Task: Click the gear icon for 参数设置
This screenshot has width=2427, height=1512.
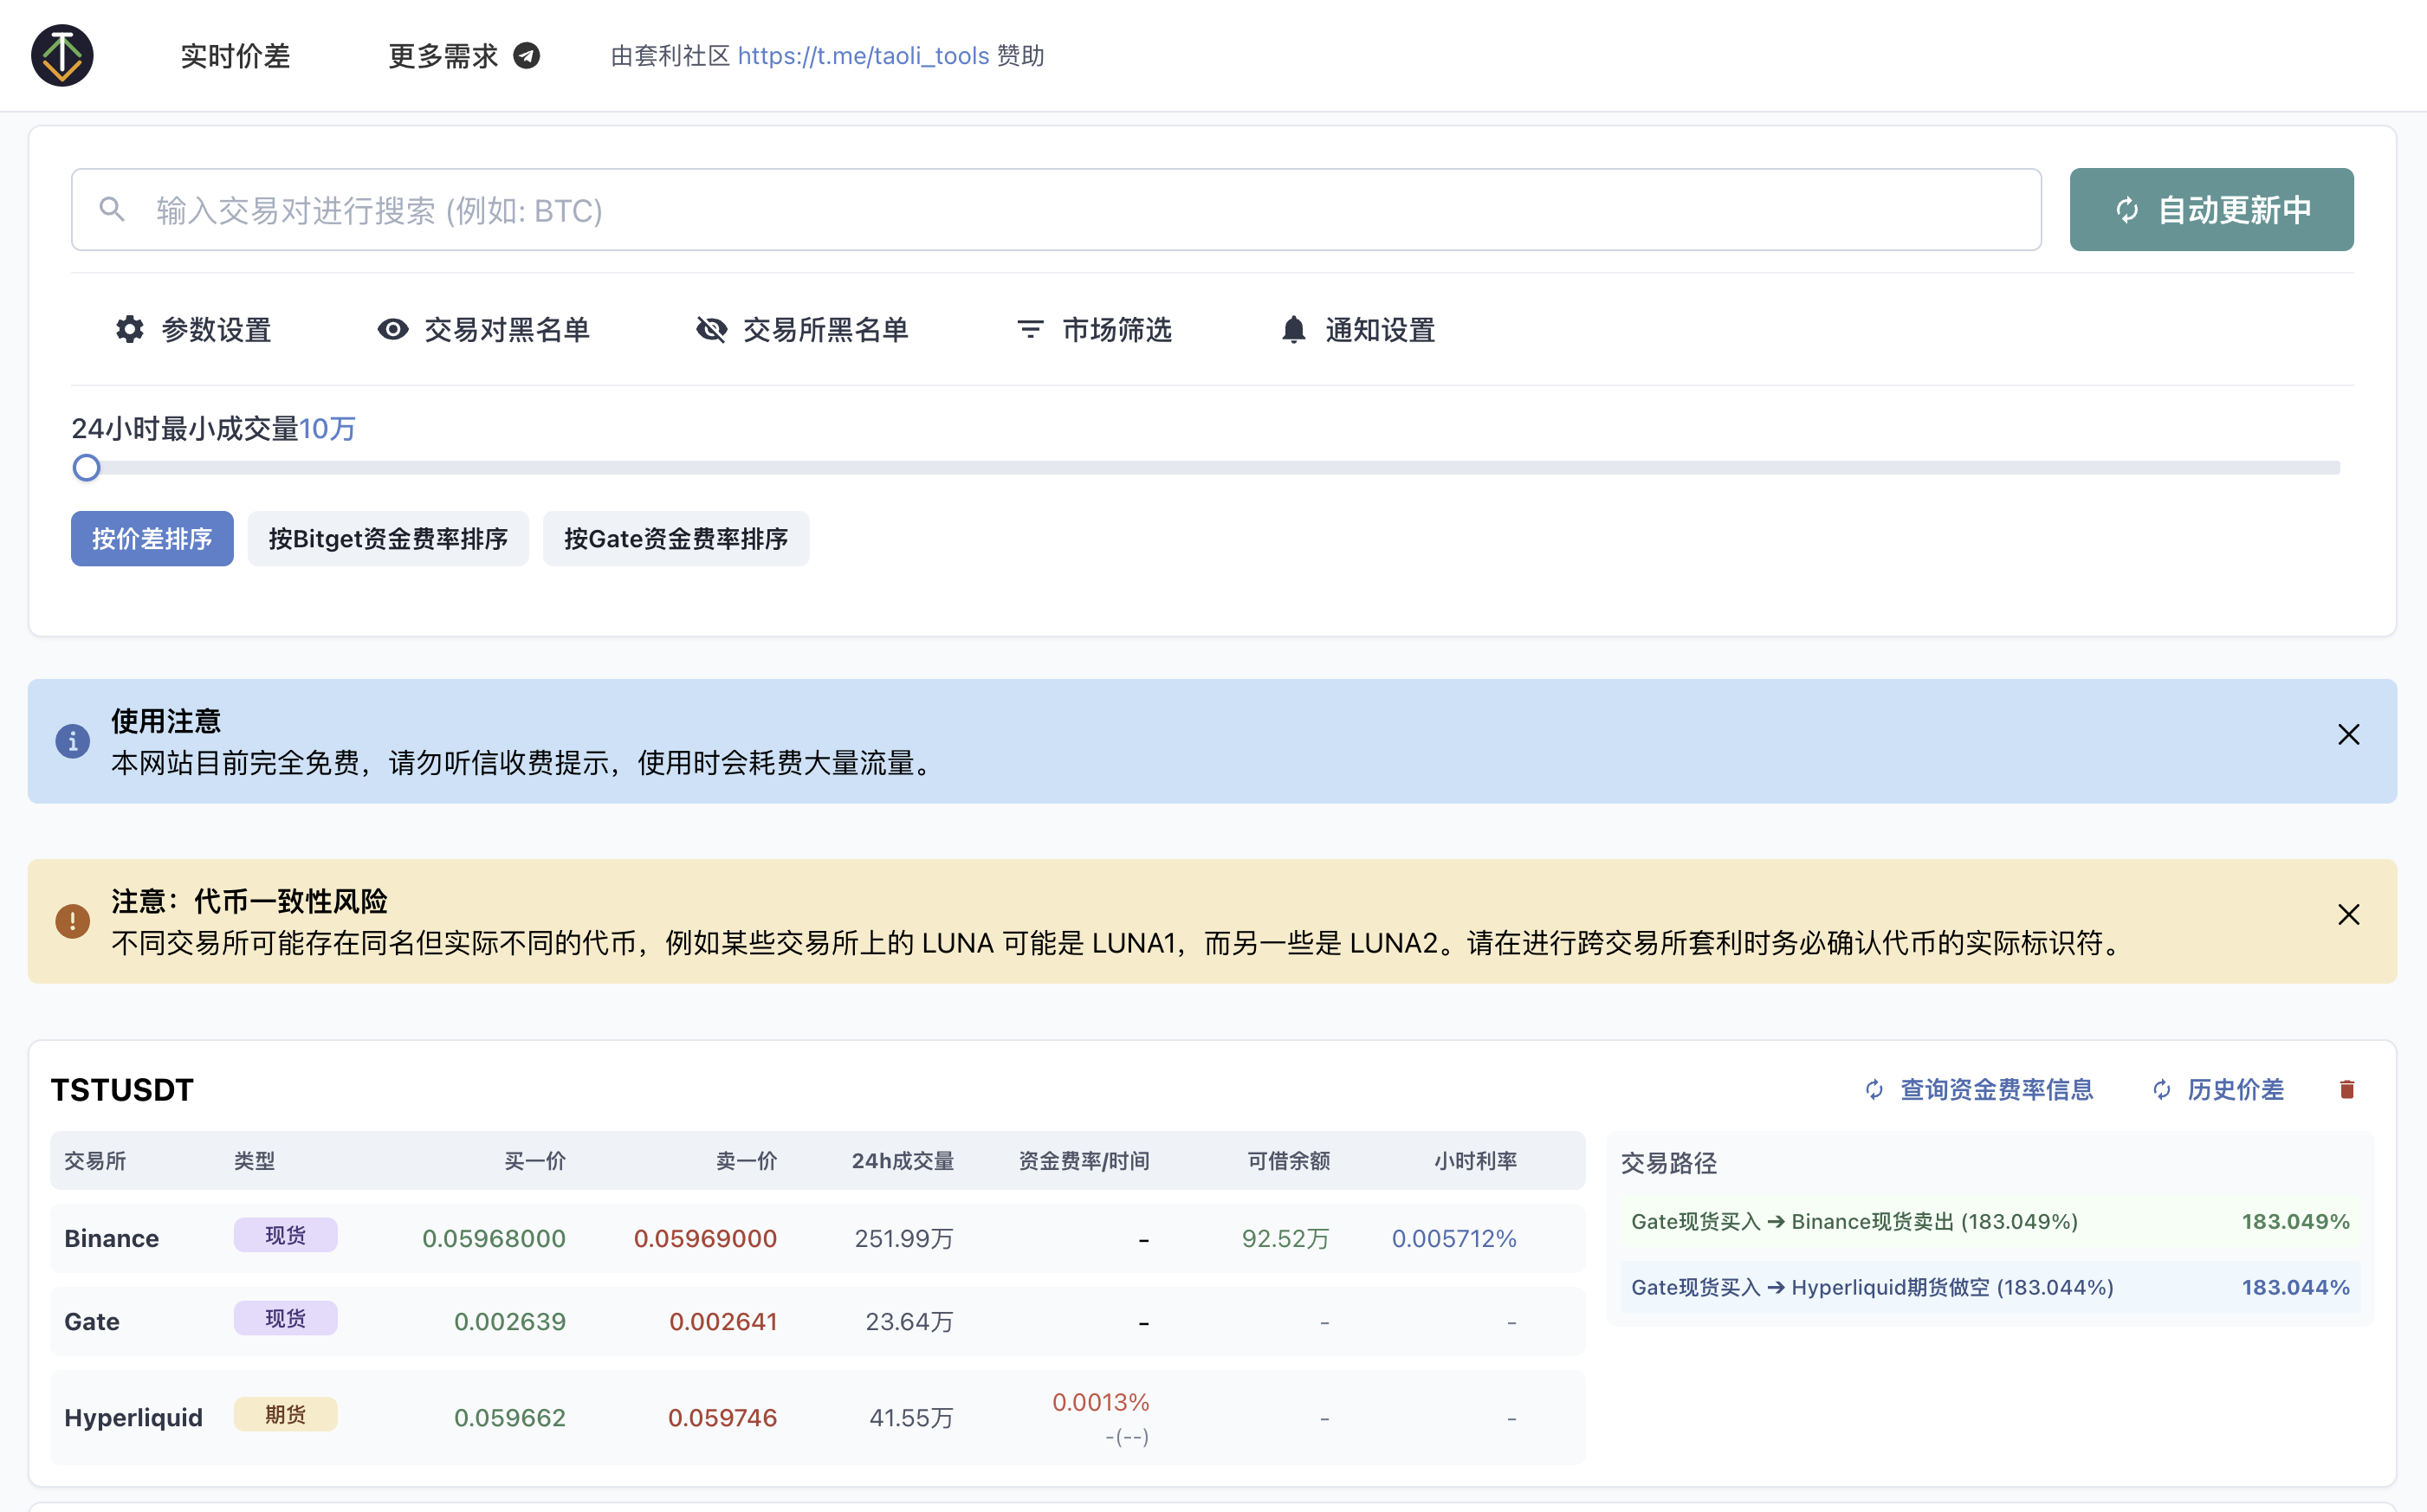Action: click(x=129, y=329)
